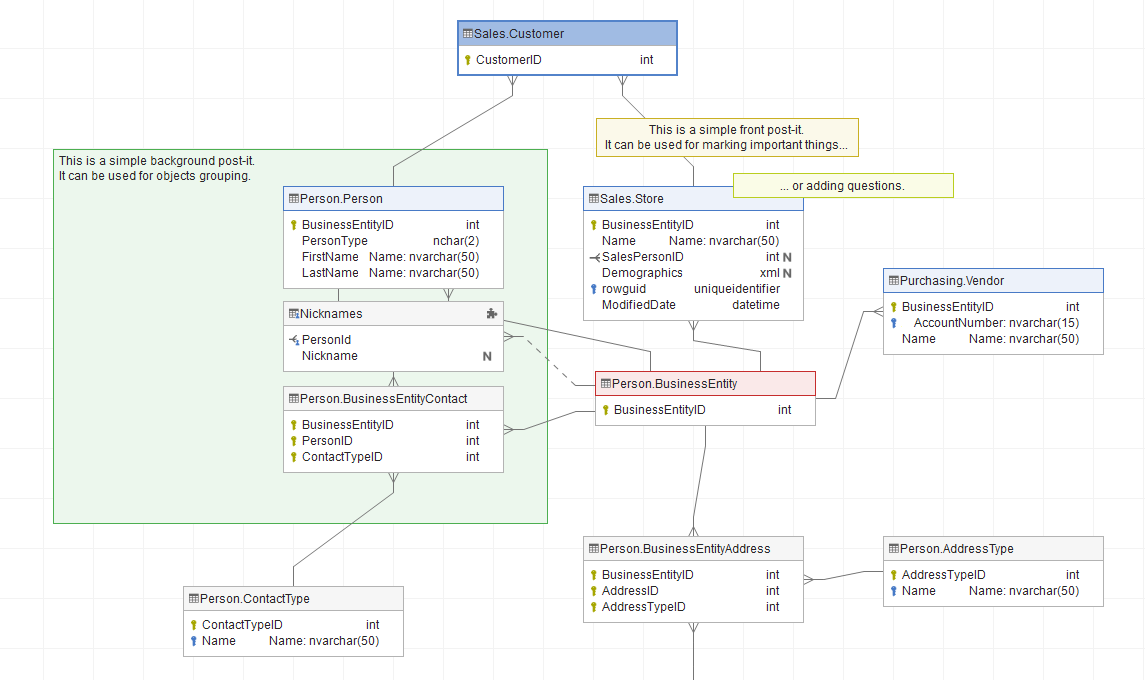
Task: Select the Person.Person table header
Action: 393,199
